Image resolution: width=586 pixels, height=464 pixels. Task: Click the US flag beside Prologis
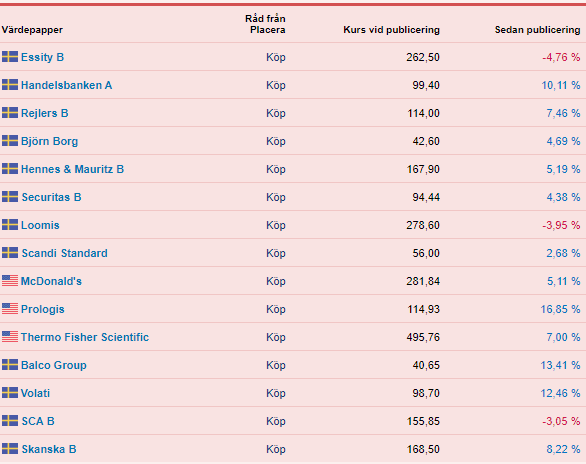[10, 309]
